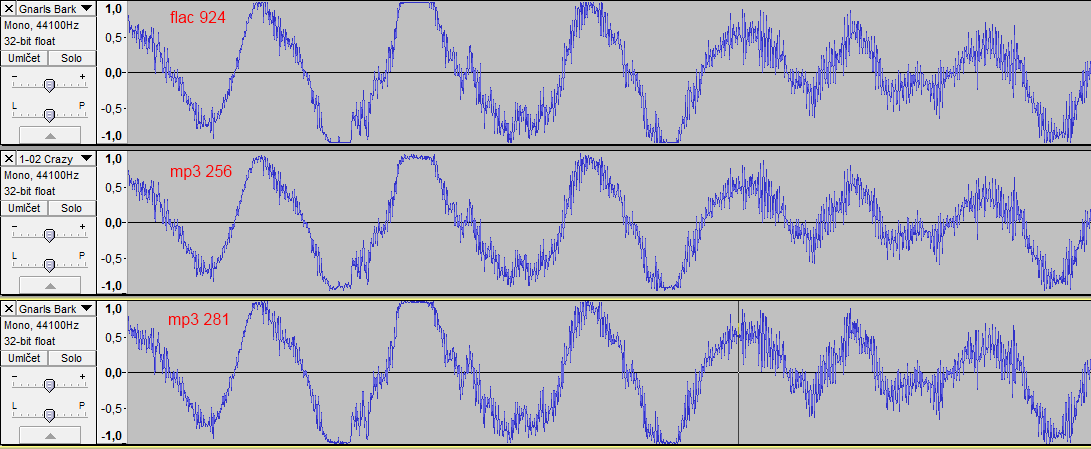Open the bottom Gnarls Bark track dropdown menu
Image resolution: width=1091 pixels, height=449 pixels.
point(55,308)
